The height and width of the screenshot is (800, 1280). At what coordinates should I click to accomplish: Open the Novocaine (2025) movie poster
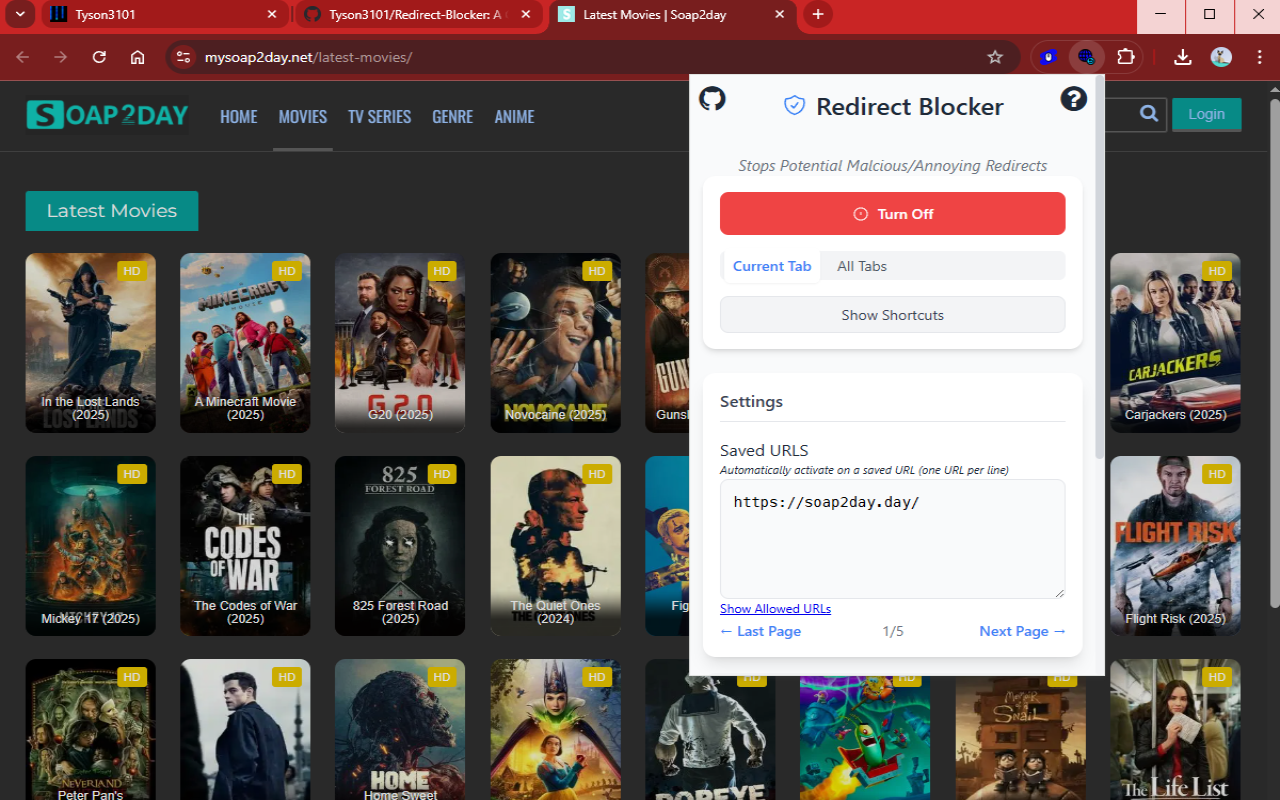(555, 343)
